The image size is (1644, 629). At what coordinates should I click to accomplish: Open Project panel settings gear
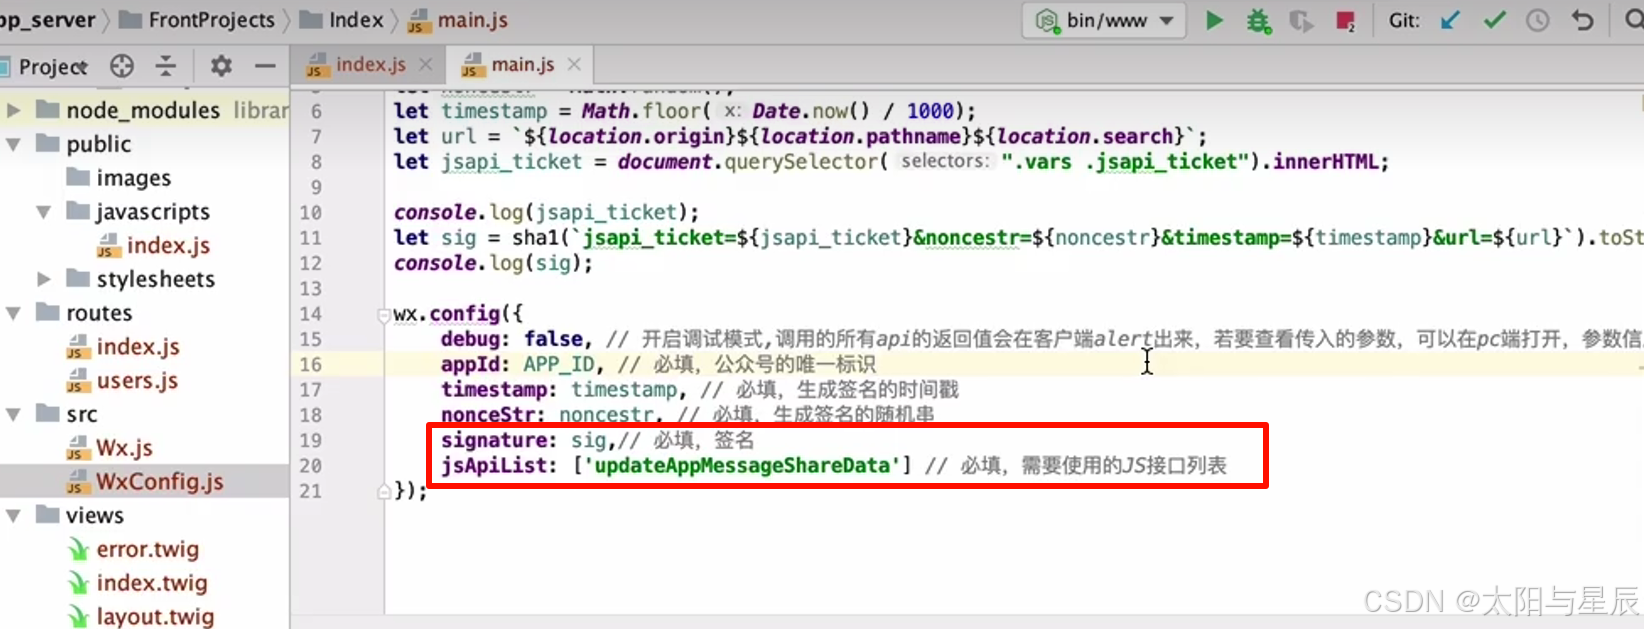pos(221,66)
